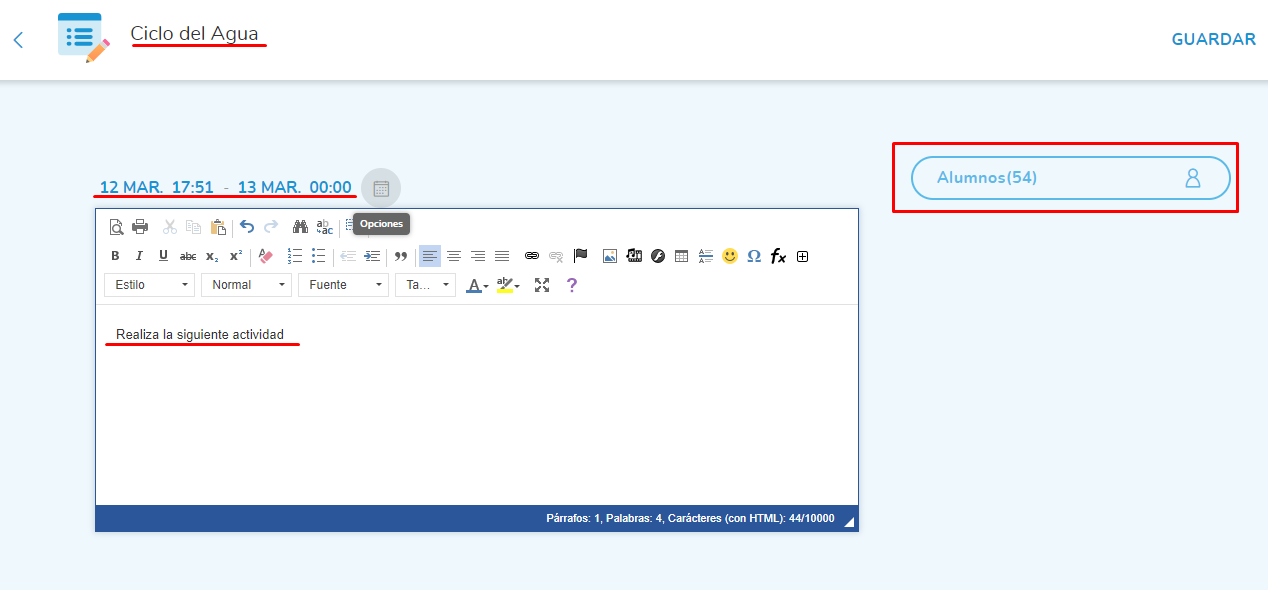Undo the last edit
Viewport: 1268px width, 590px height.
click(247, 227)
